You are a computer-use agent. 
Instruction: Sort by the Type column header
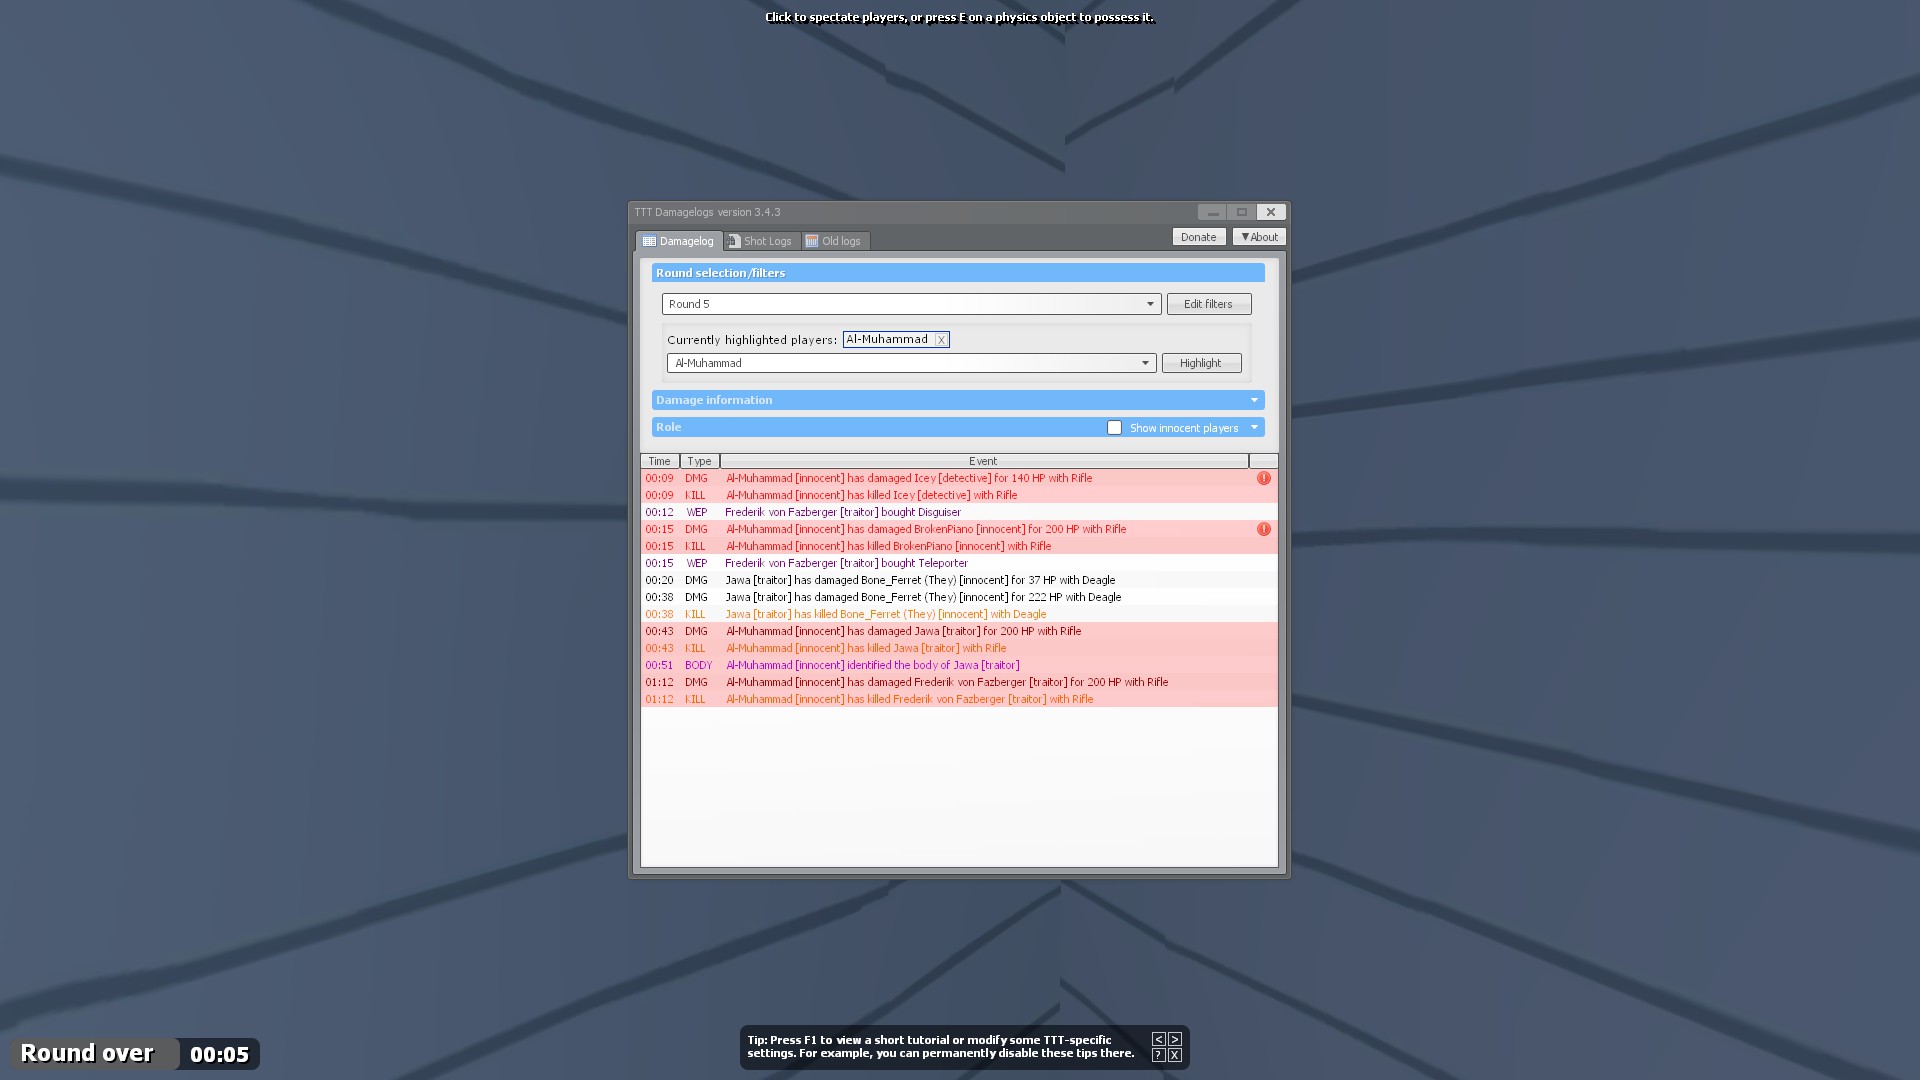tap(699, 461)
